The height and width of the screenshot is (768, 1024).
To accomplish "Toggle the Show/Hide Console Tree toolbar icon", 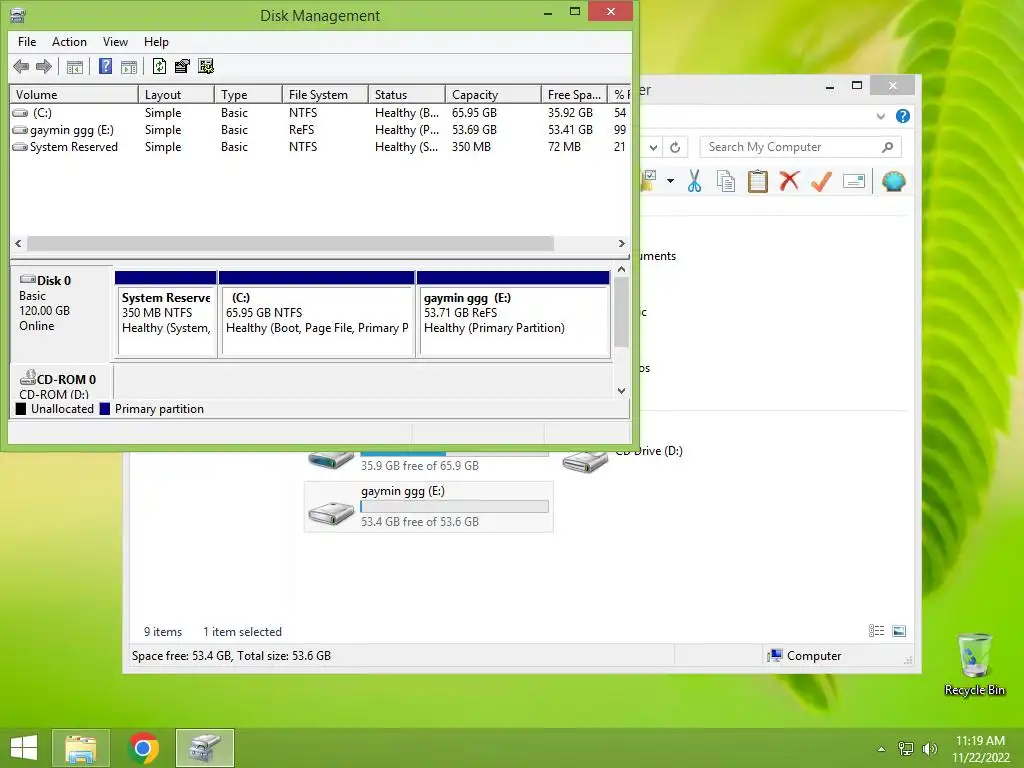I will pos(74,66).
